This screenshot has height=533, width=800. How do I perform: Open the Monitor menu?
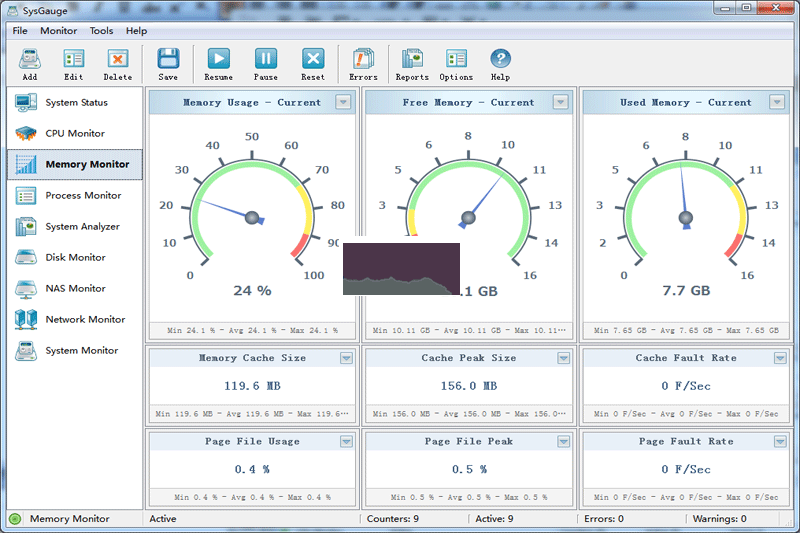point(58,31)
